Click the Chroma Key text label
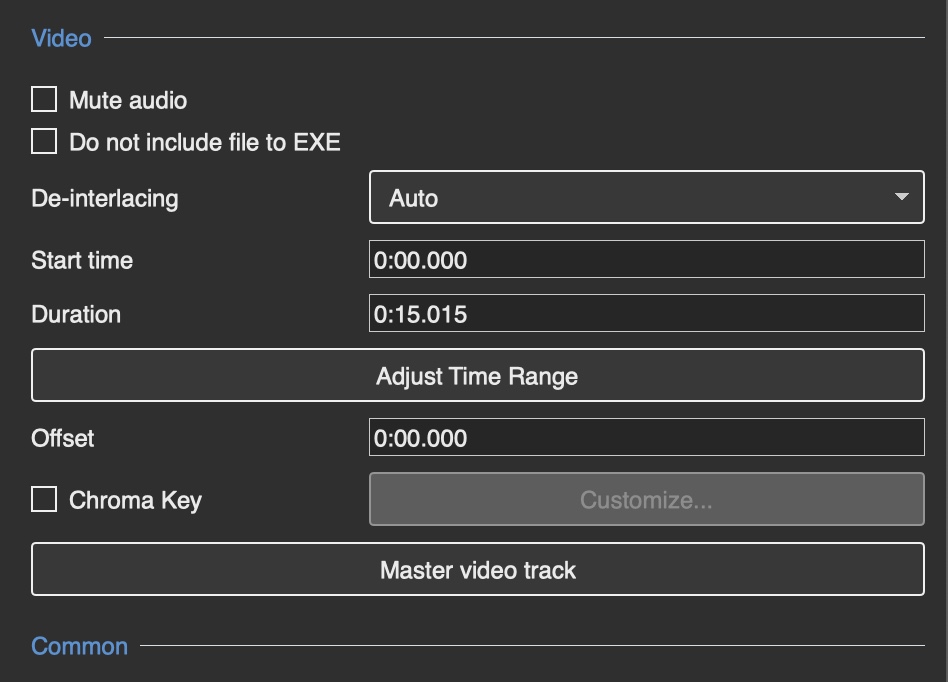The width and height of the screenshot is (948, 682). coord(135,501)
